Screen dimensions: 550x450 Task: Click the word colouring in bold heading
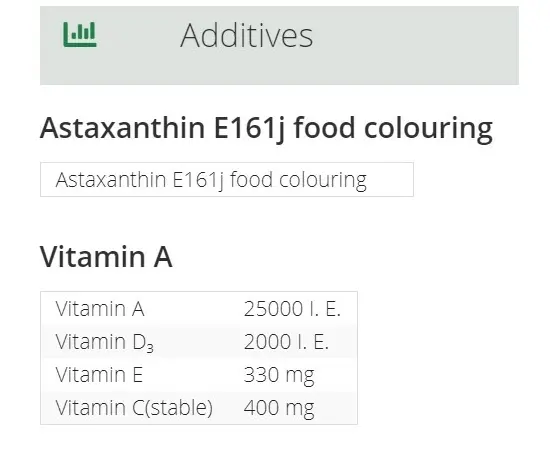coord(428,129)
